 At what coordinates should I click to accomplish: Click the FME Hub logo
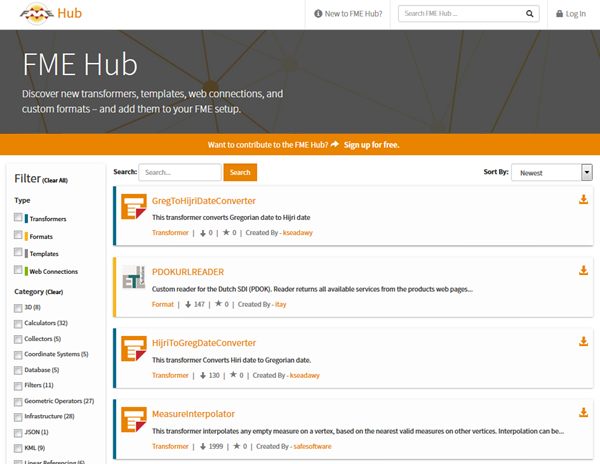51,14
